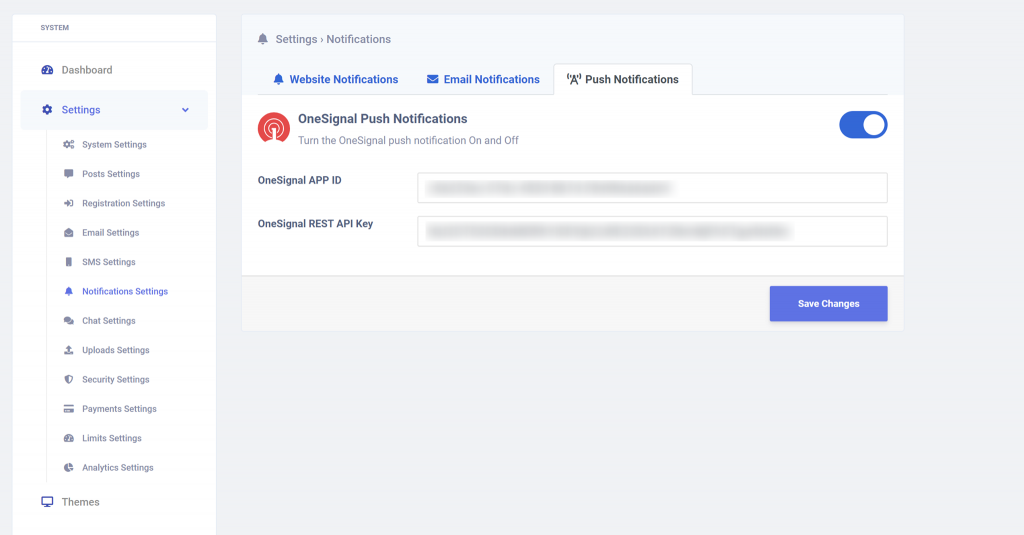Click the Registration Settings sign-in icon
The image size is (1024, 535).
[69, 203]
